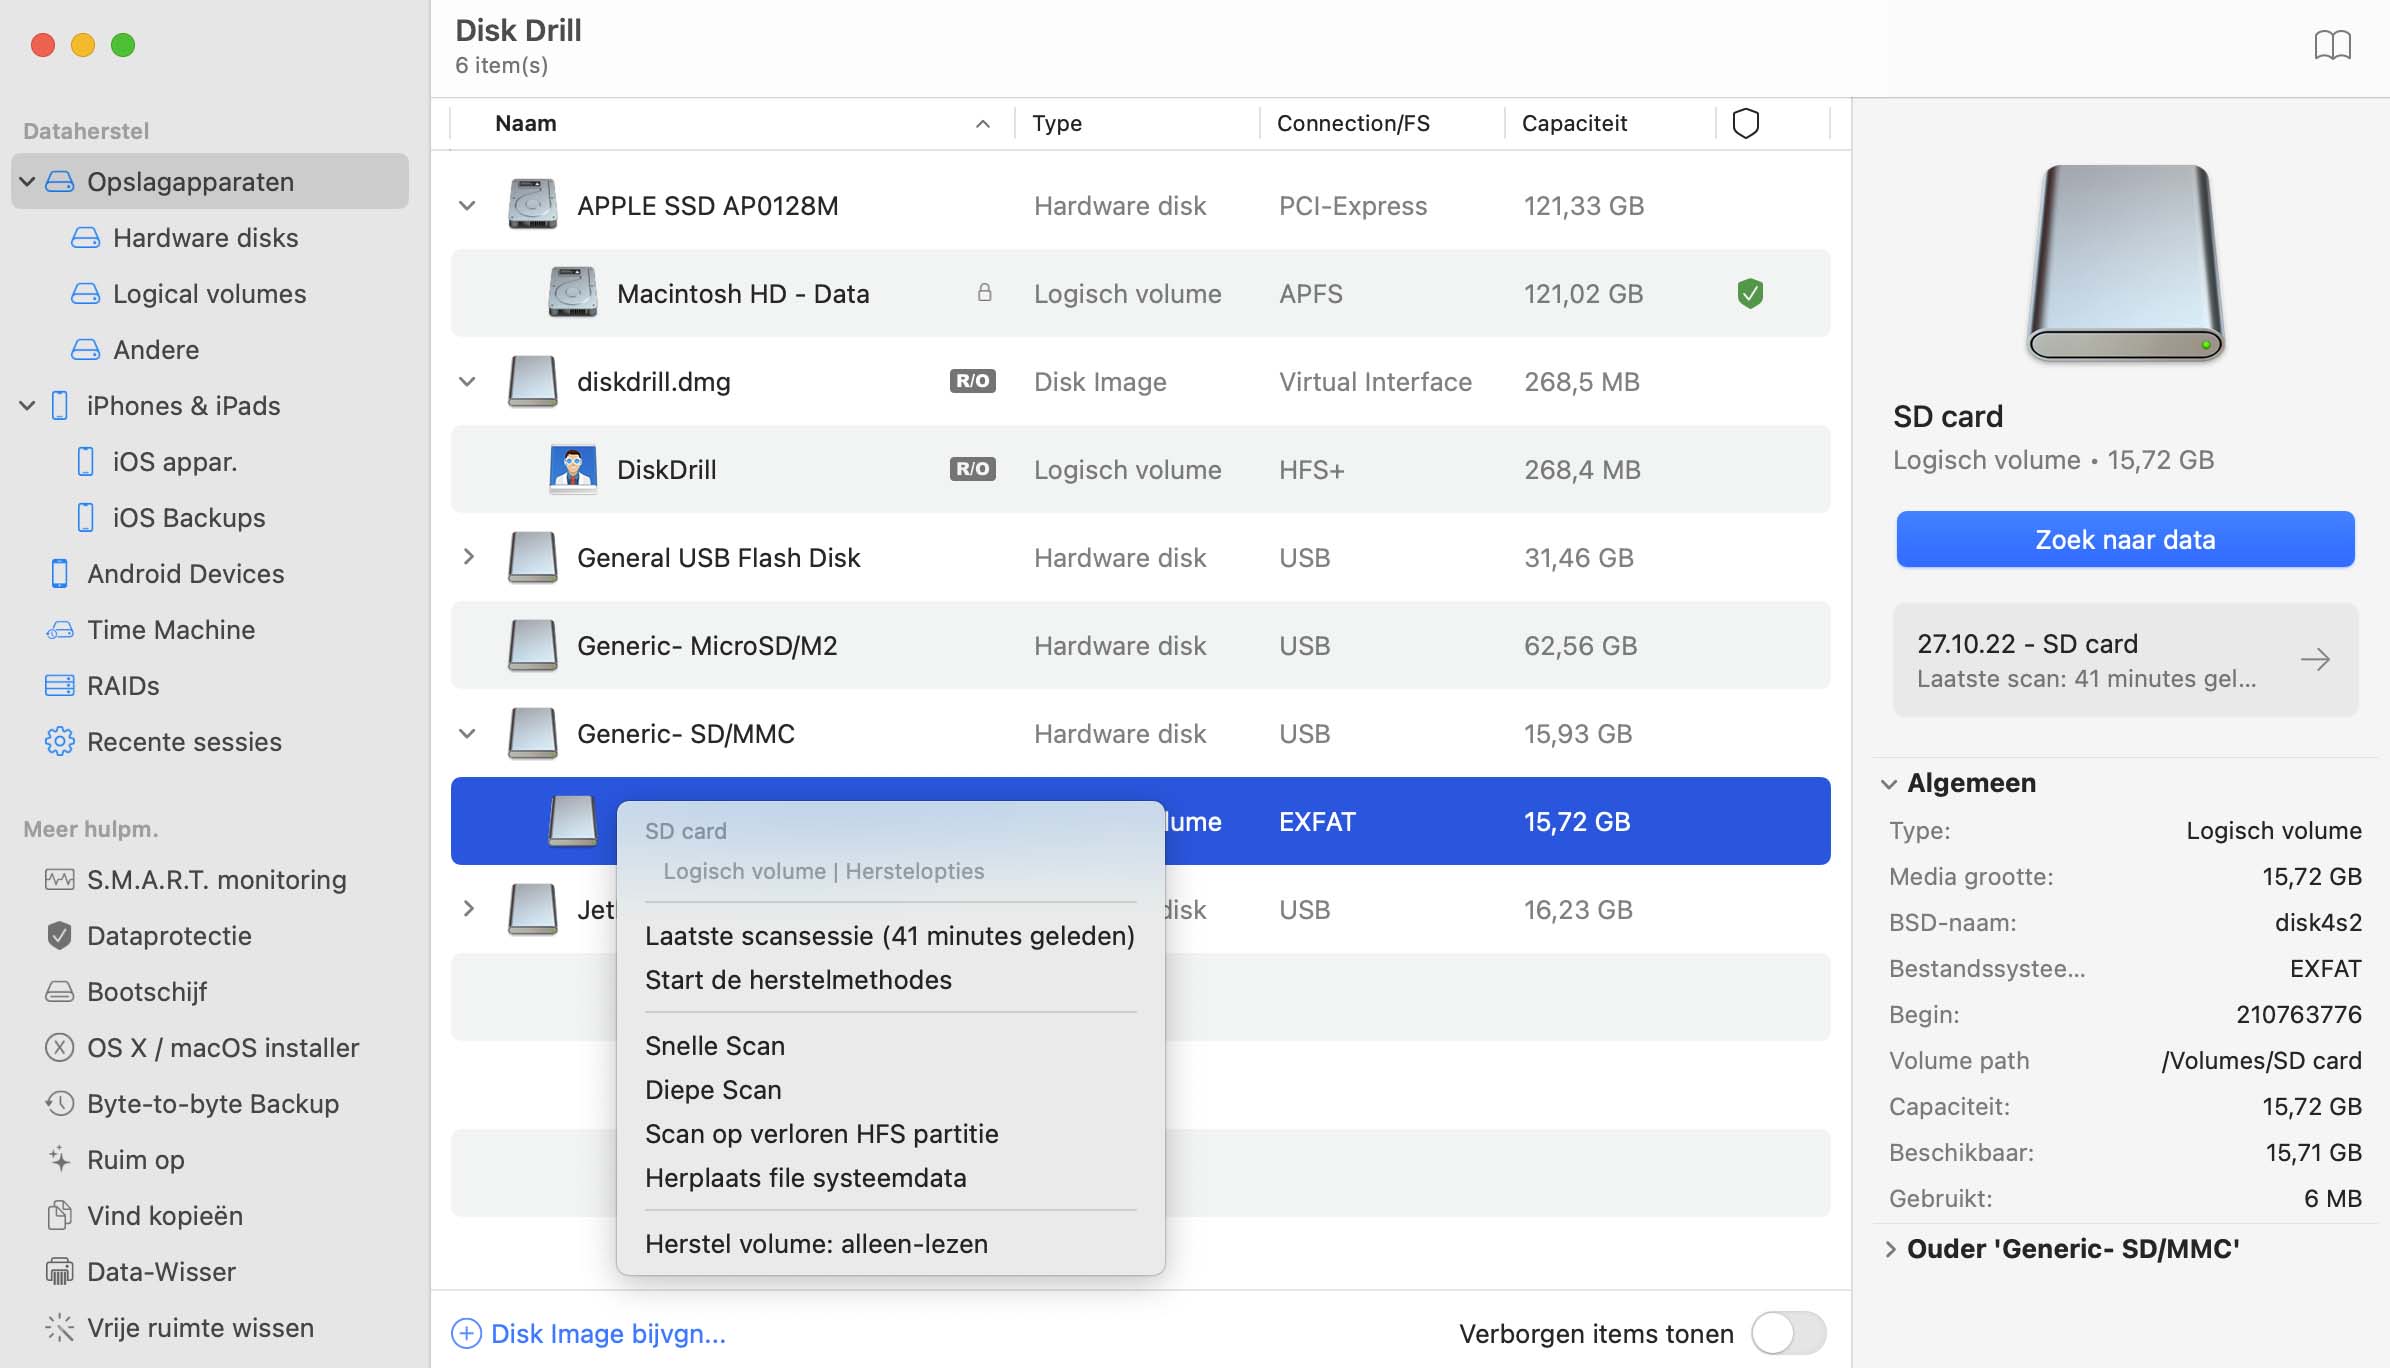Click the disk4s2 BSD-naam value
This screenshot has height=1368, width=2390.
pyautogui.click(x=2318, y=922)
